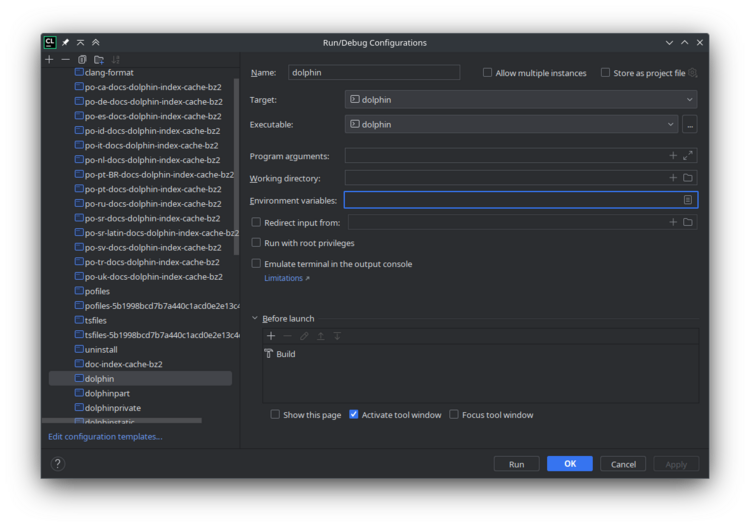750x527 pixels.
Task: Create a new configuration folder
Action: tap(99, 60)
